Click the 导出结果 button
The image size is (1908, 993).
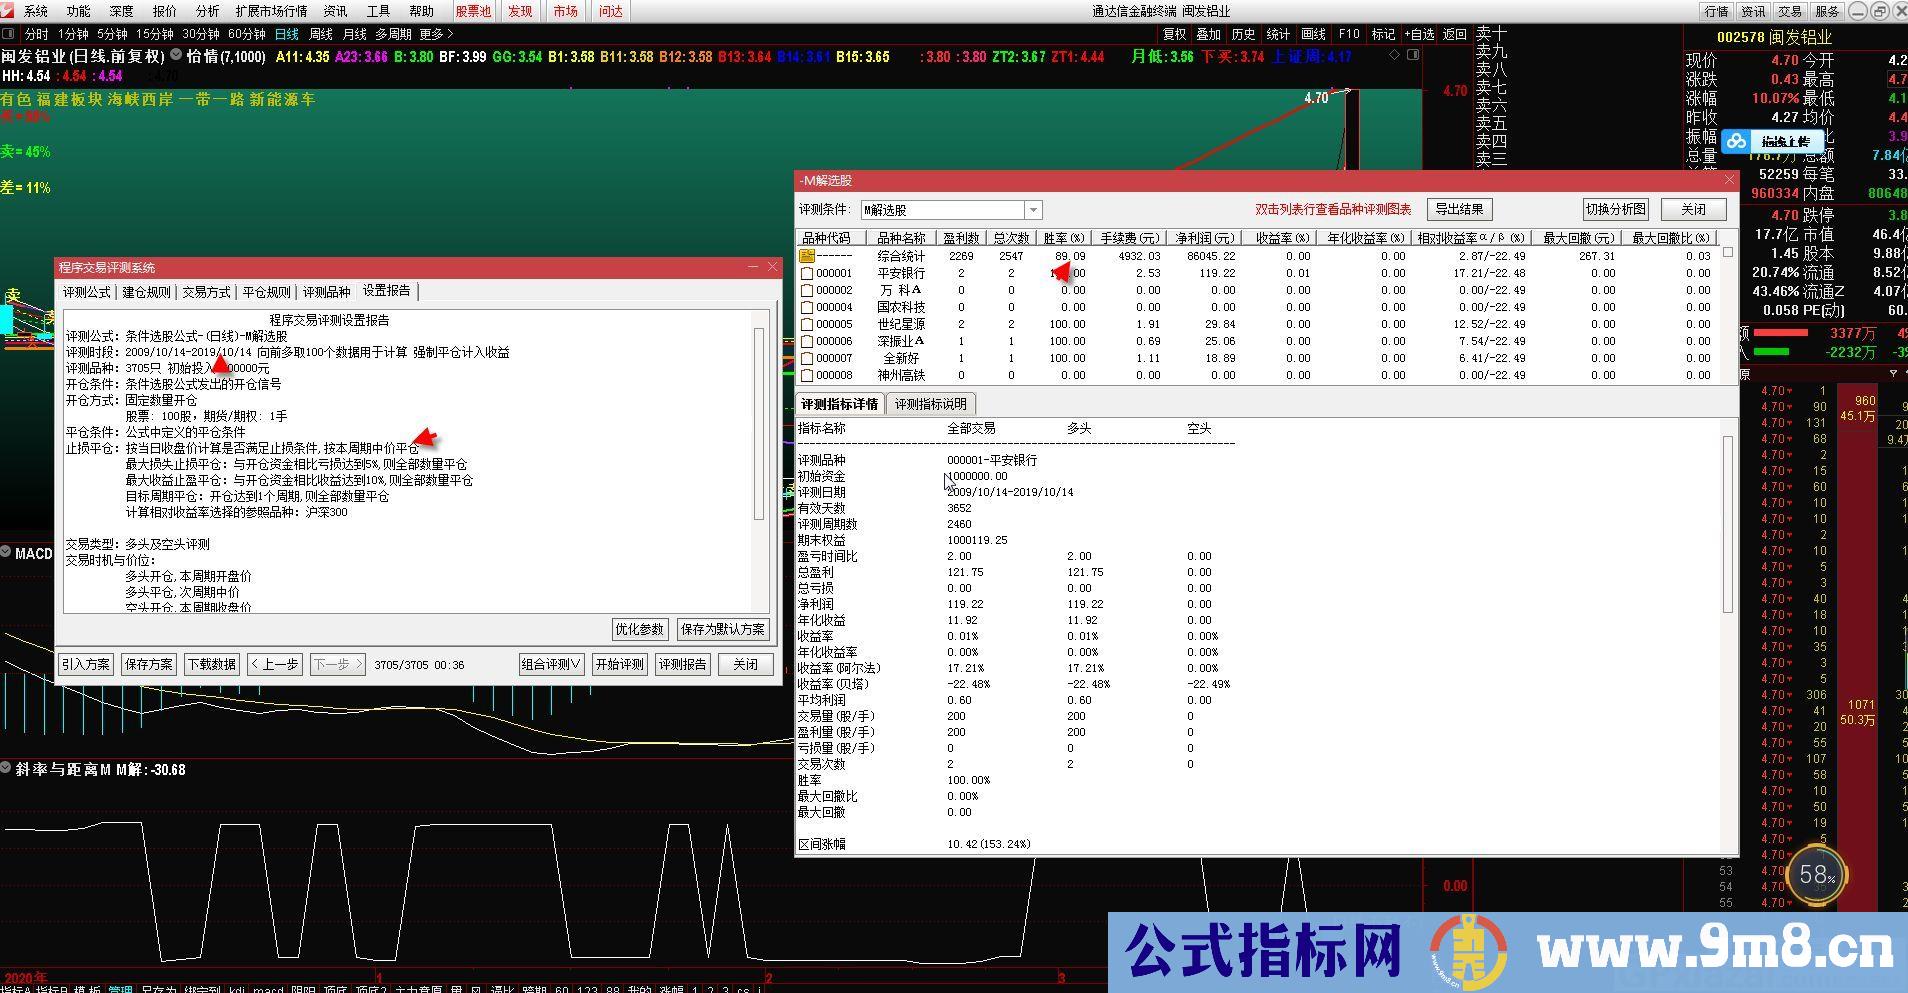coord(1459,209)
